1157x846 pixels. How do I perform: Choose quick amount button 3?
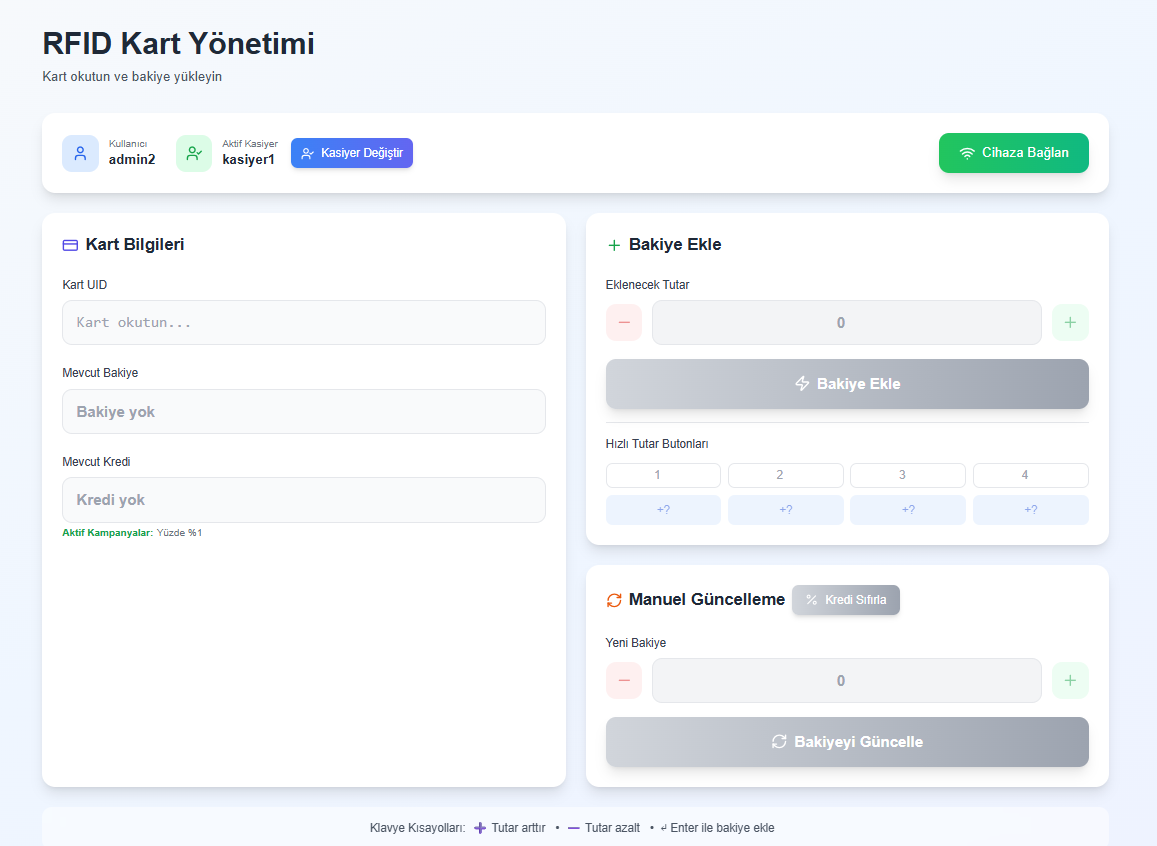pyautogui.click(x=907, y=475)
